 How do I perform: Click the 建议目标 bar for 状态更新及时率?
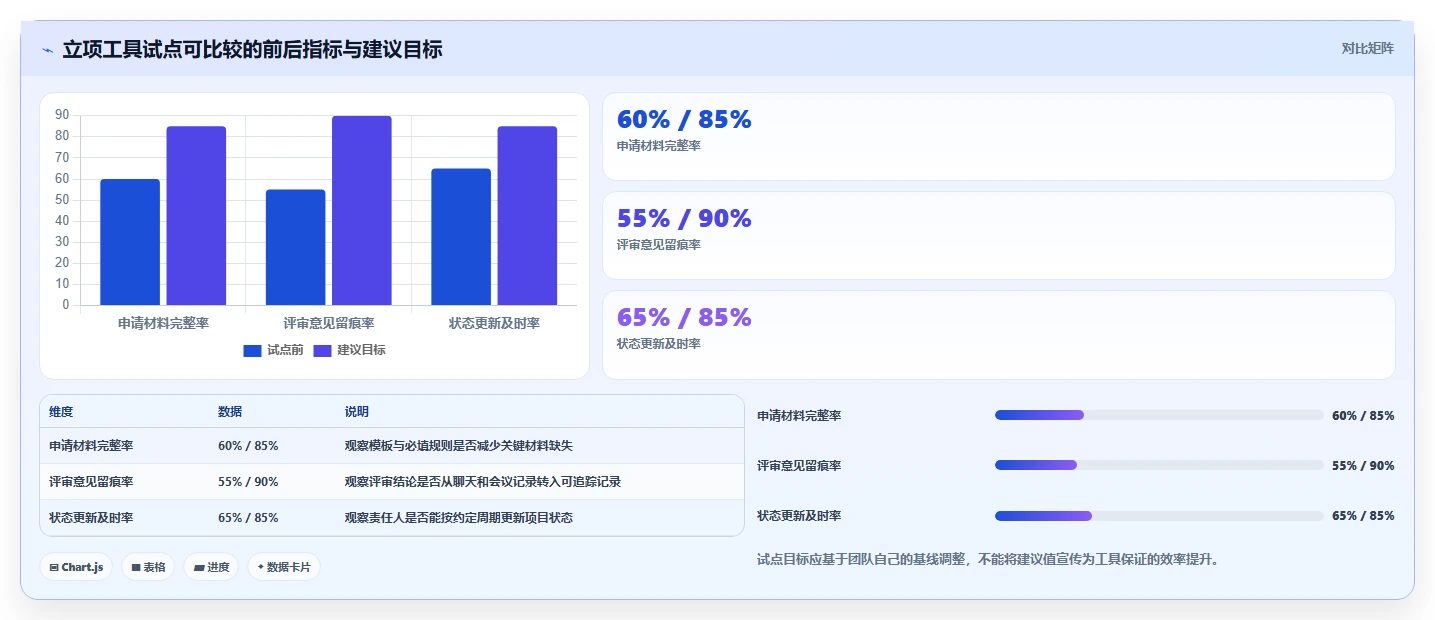[527, 216]
